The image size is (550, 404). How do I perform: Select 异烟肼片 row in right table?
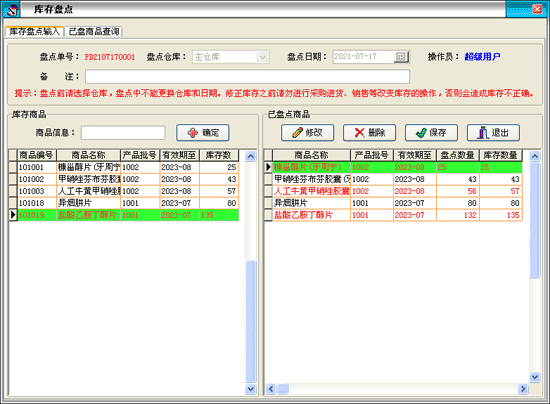click(x=397, y=203)
